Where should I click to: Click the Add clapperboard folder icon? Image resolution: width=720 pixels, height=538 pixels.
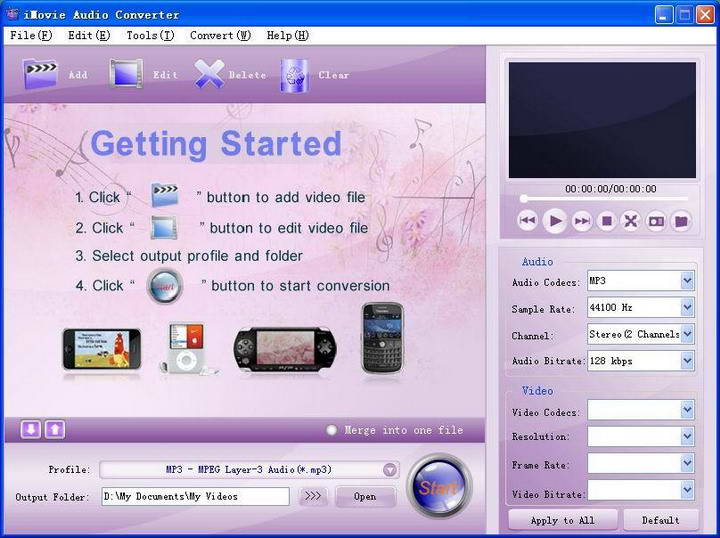click(40, 73)
